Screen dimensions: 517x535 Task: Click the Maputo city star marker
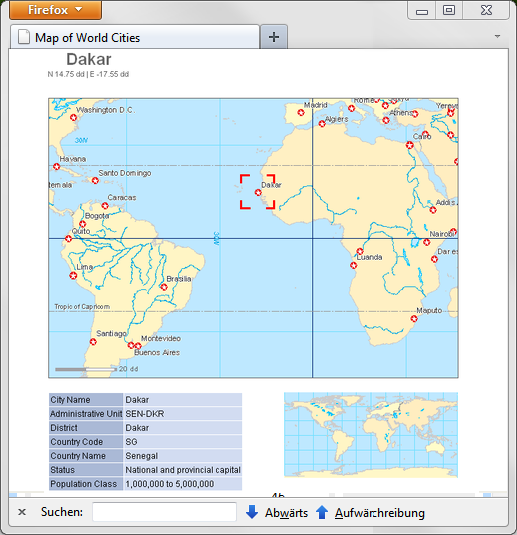click(414, 318)
